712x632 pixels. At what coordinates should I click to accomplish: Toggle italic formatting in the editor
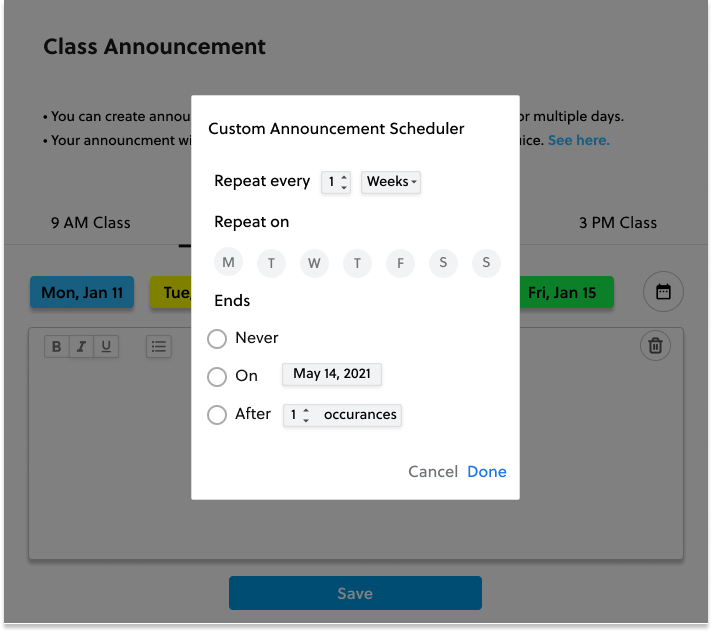pyautogui.click(x=81, y=346)
